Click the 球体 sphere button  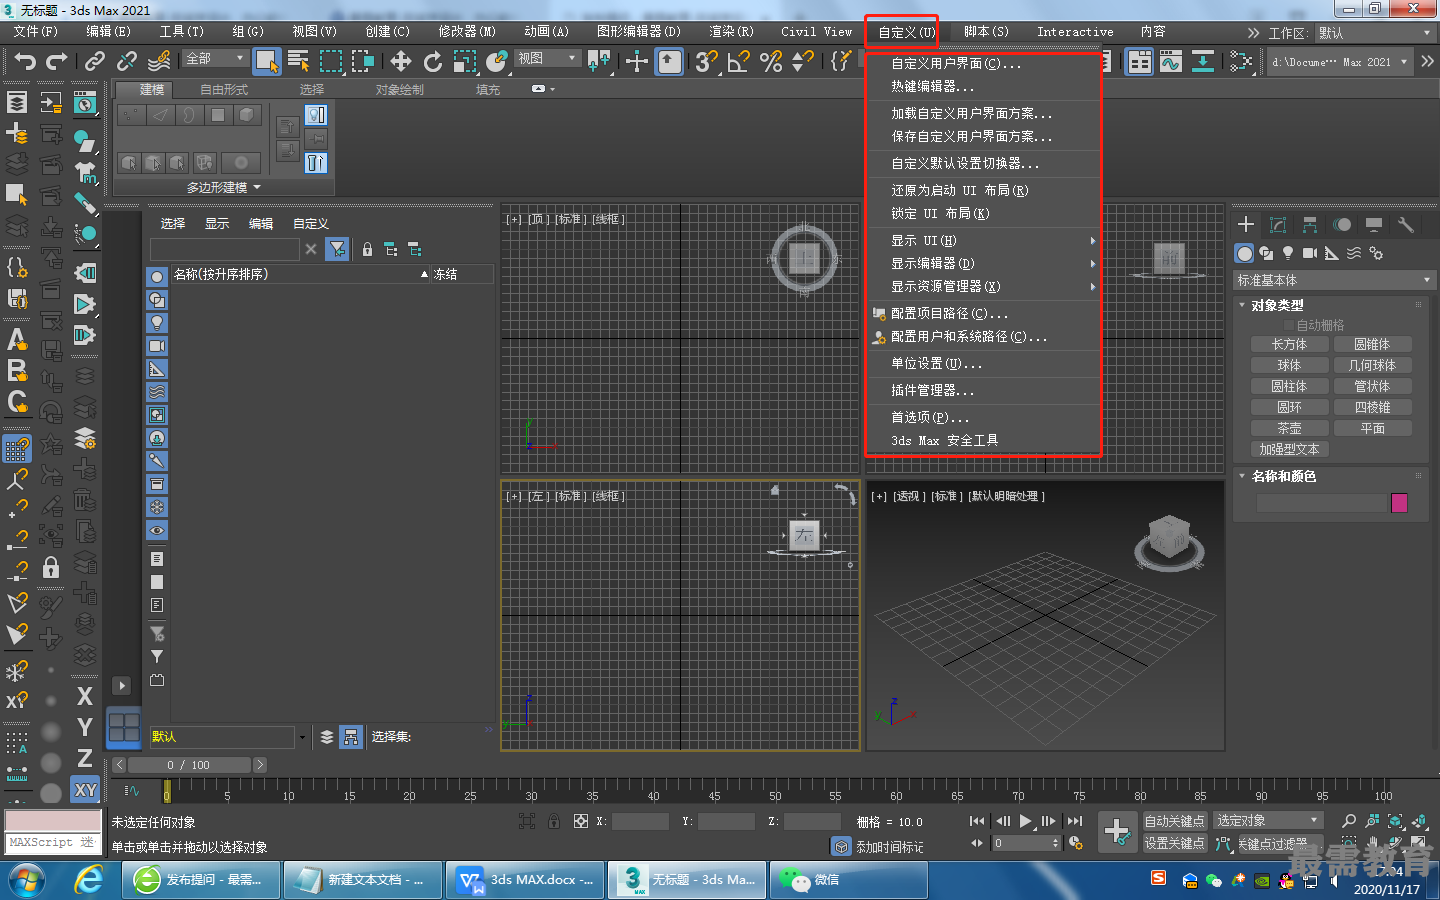(x=1289, y=365)
